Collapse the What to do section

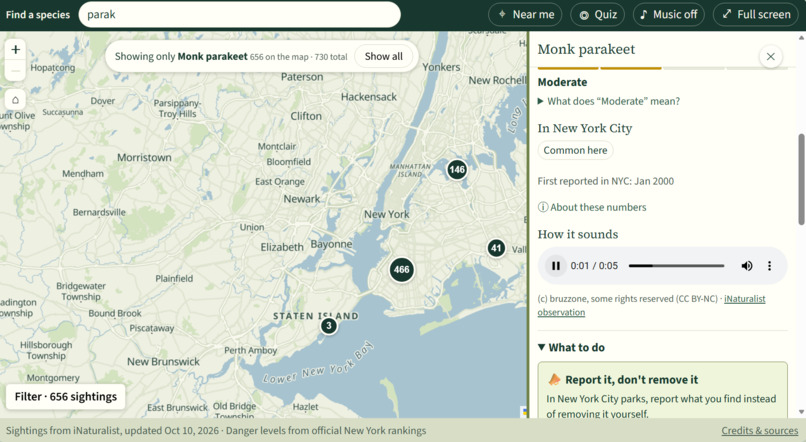[x=571, y=347]
